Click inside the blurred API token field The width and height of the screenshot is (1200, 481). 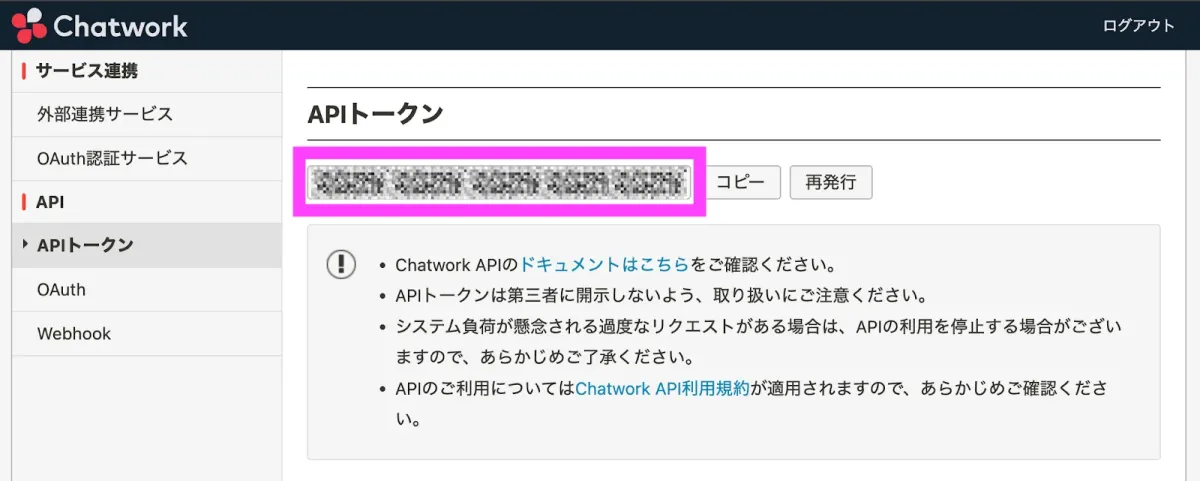498,182
